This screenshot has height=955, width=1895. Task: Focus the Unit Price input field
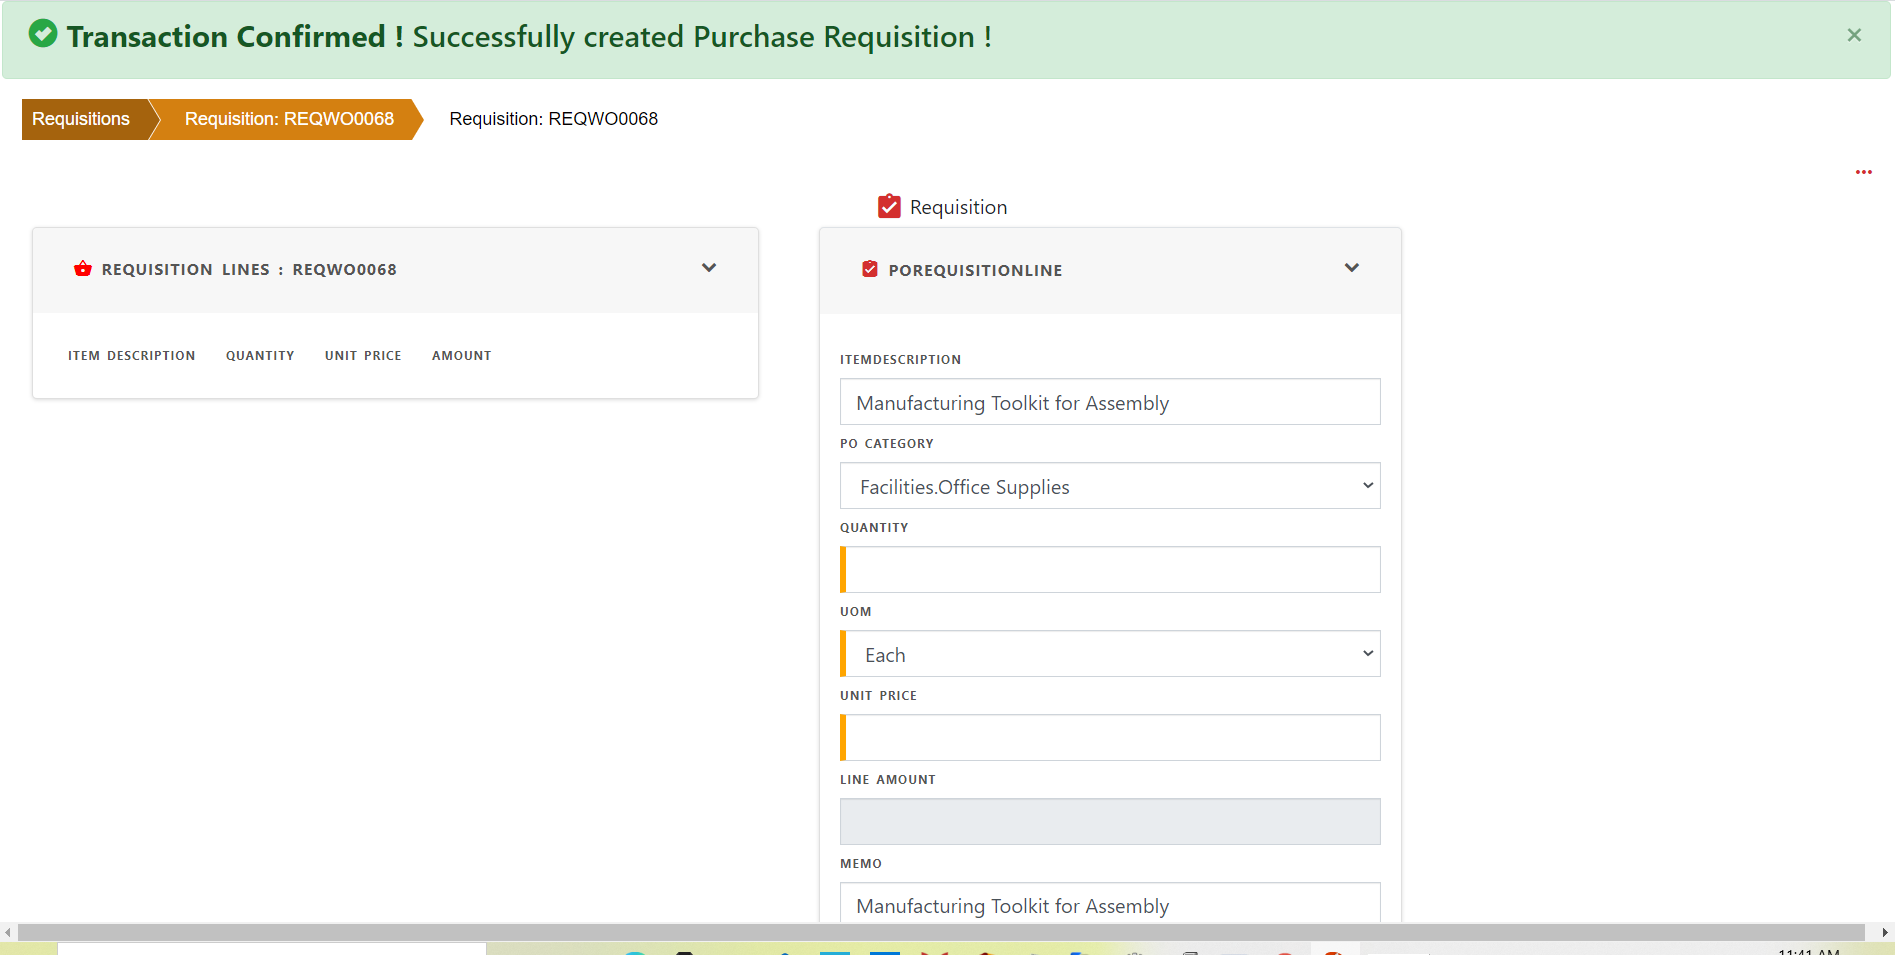tap(1110, 738)
